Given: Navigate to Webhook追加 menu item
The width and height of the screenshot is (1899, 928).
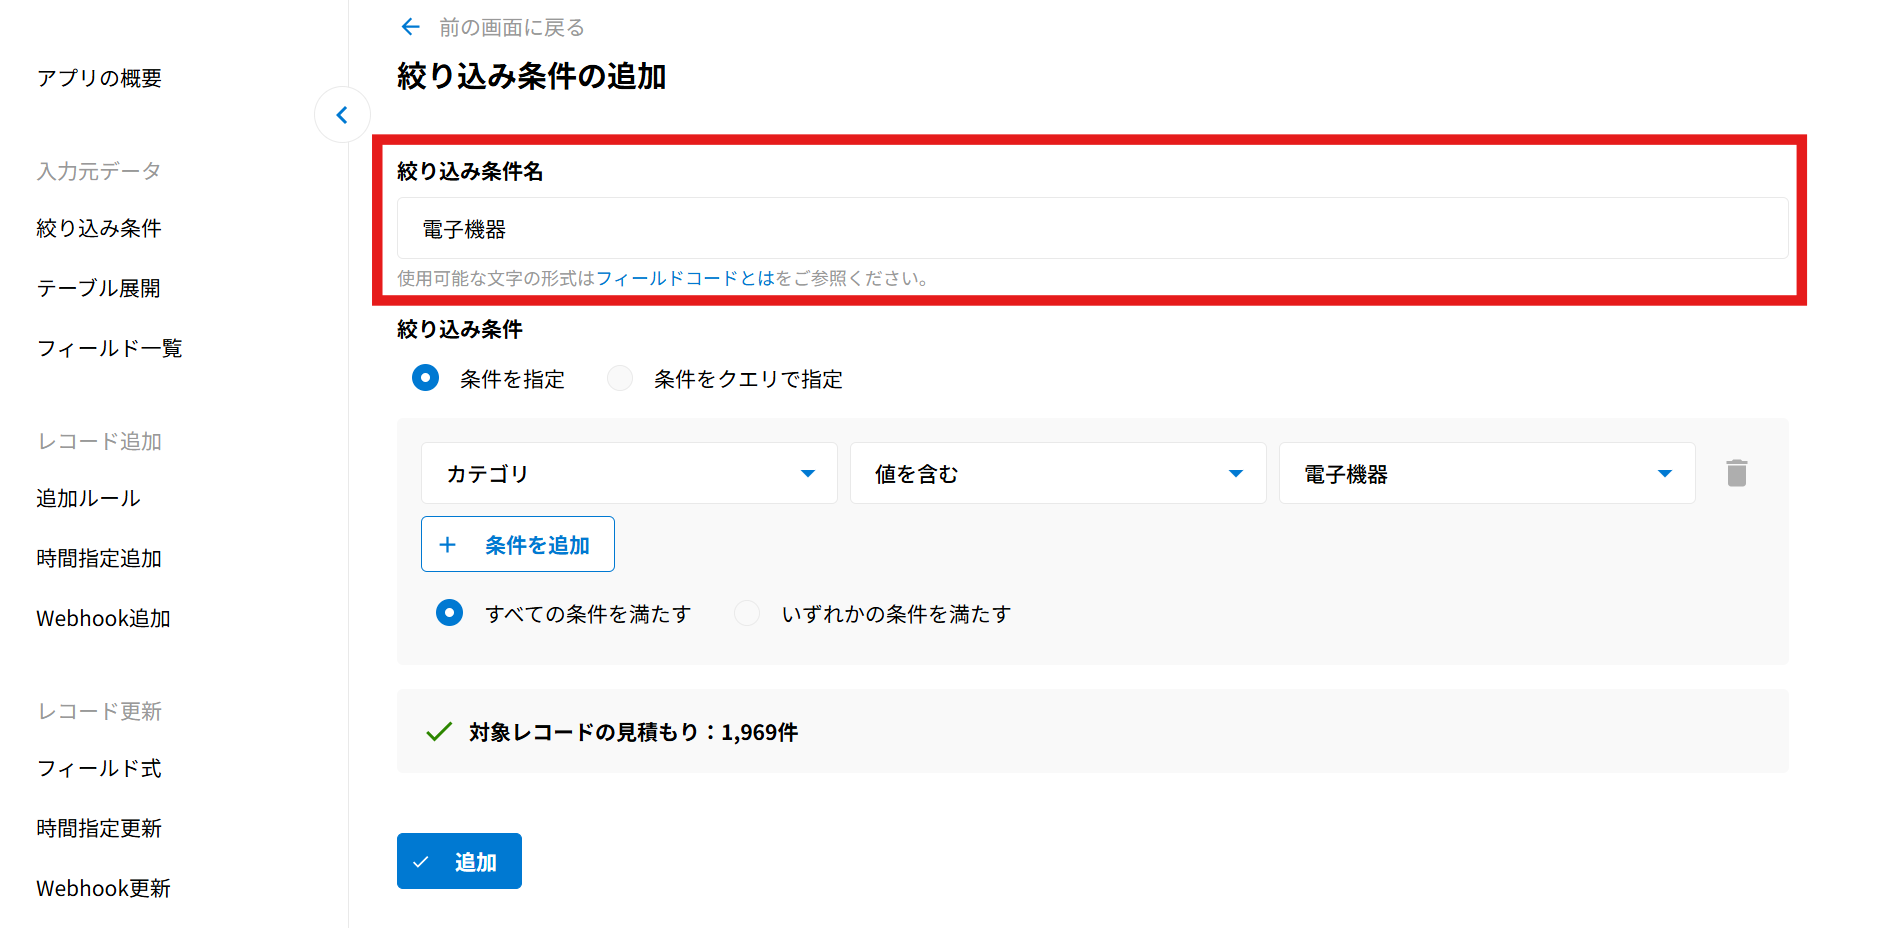Looking at the screenshot, I should (x=103, y=618).
